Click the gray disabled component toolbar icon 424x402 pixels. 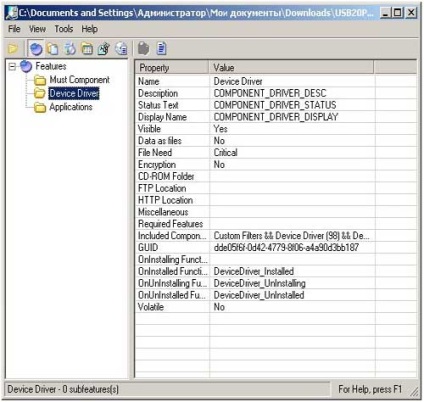pos(144,49)
